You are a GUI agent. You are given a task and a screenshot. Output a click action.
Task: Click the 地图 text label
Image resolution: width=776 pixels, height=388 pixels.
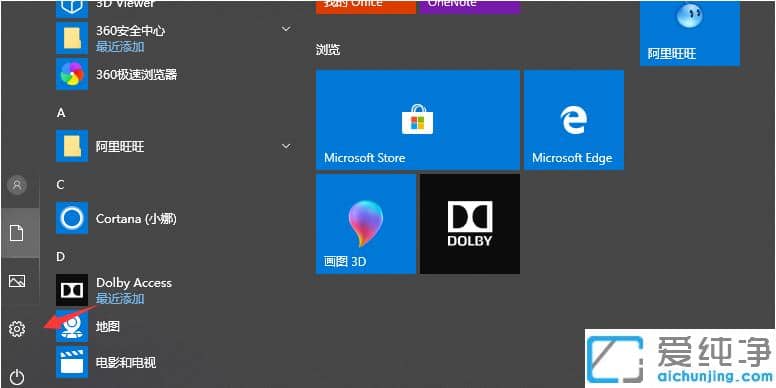tap(108, 327)
